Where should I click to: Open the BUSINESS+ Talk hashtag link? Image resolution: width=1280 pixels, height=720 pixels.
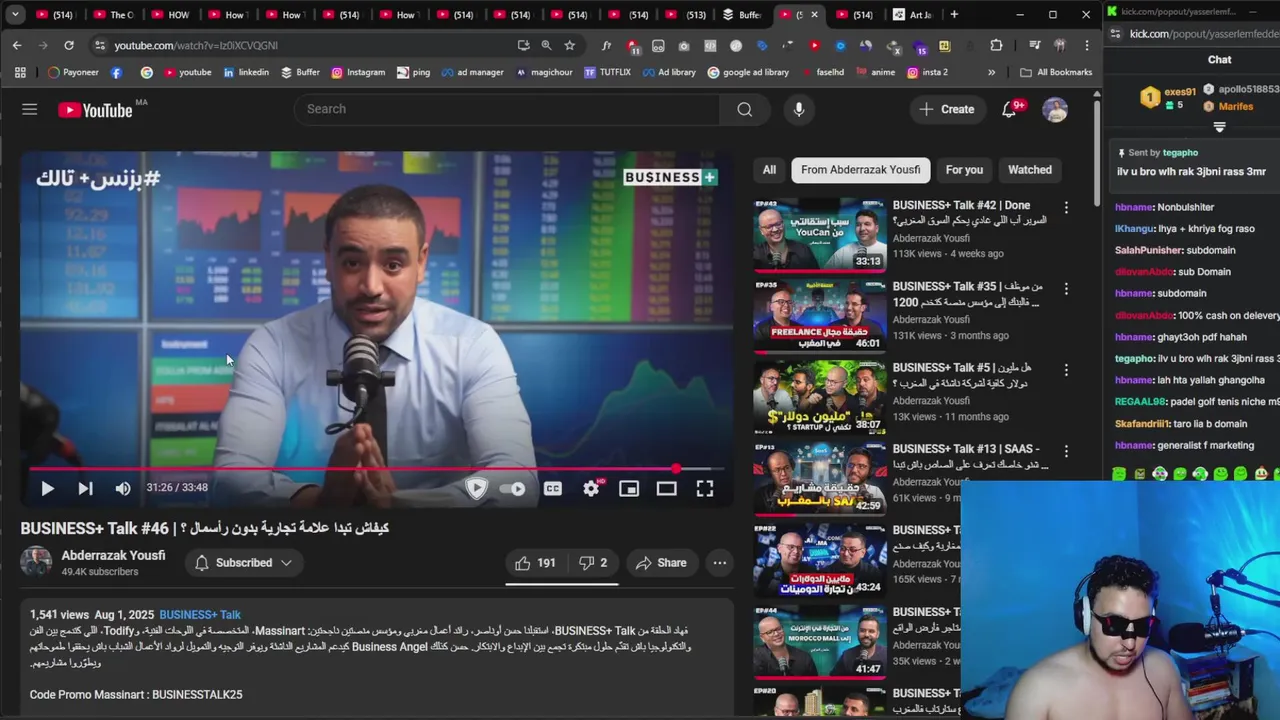(200, 615)
